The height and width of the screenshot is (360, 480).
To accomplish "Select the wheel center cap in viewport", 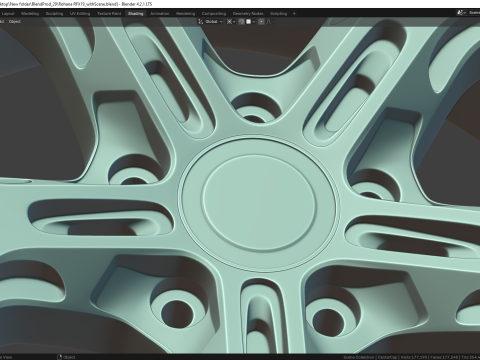I will coord(259,204).
